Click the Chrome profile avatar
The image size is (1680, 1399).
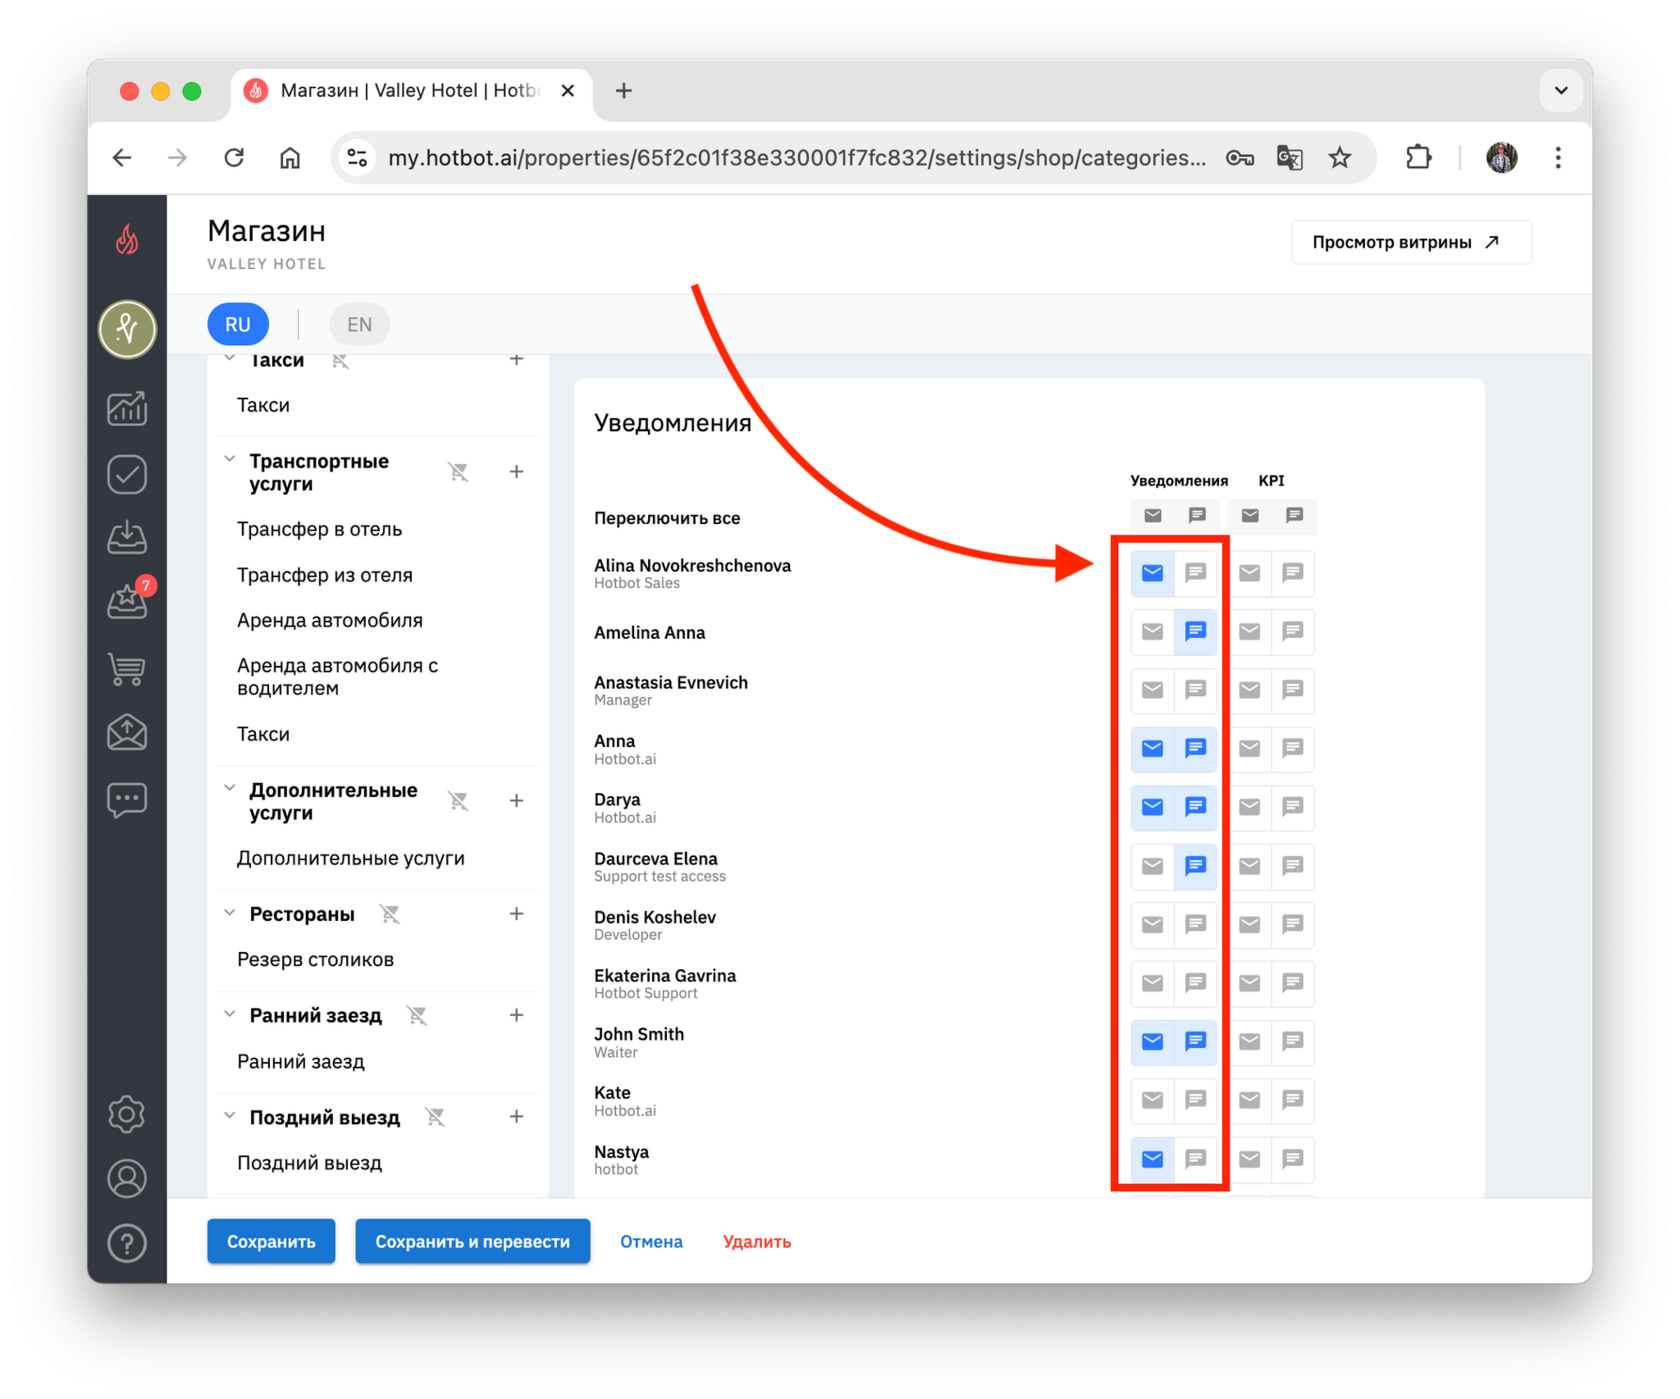(x=1502, y=157)
